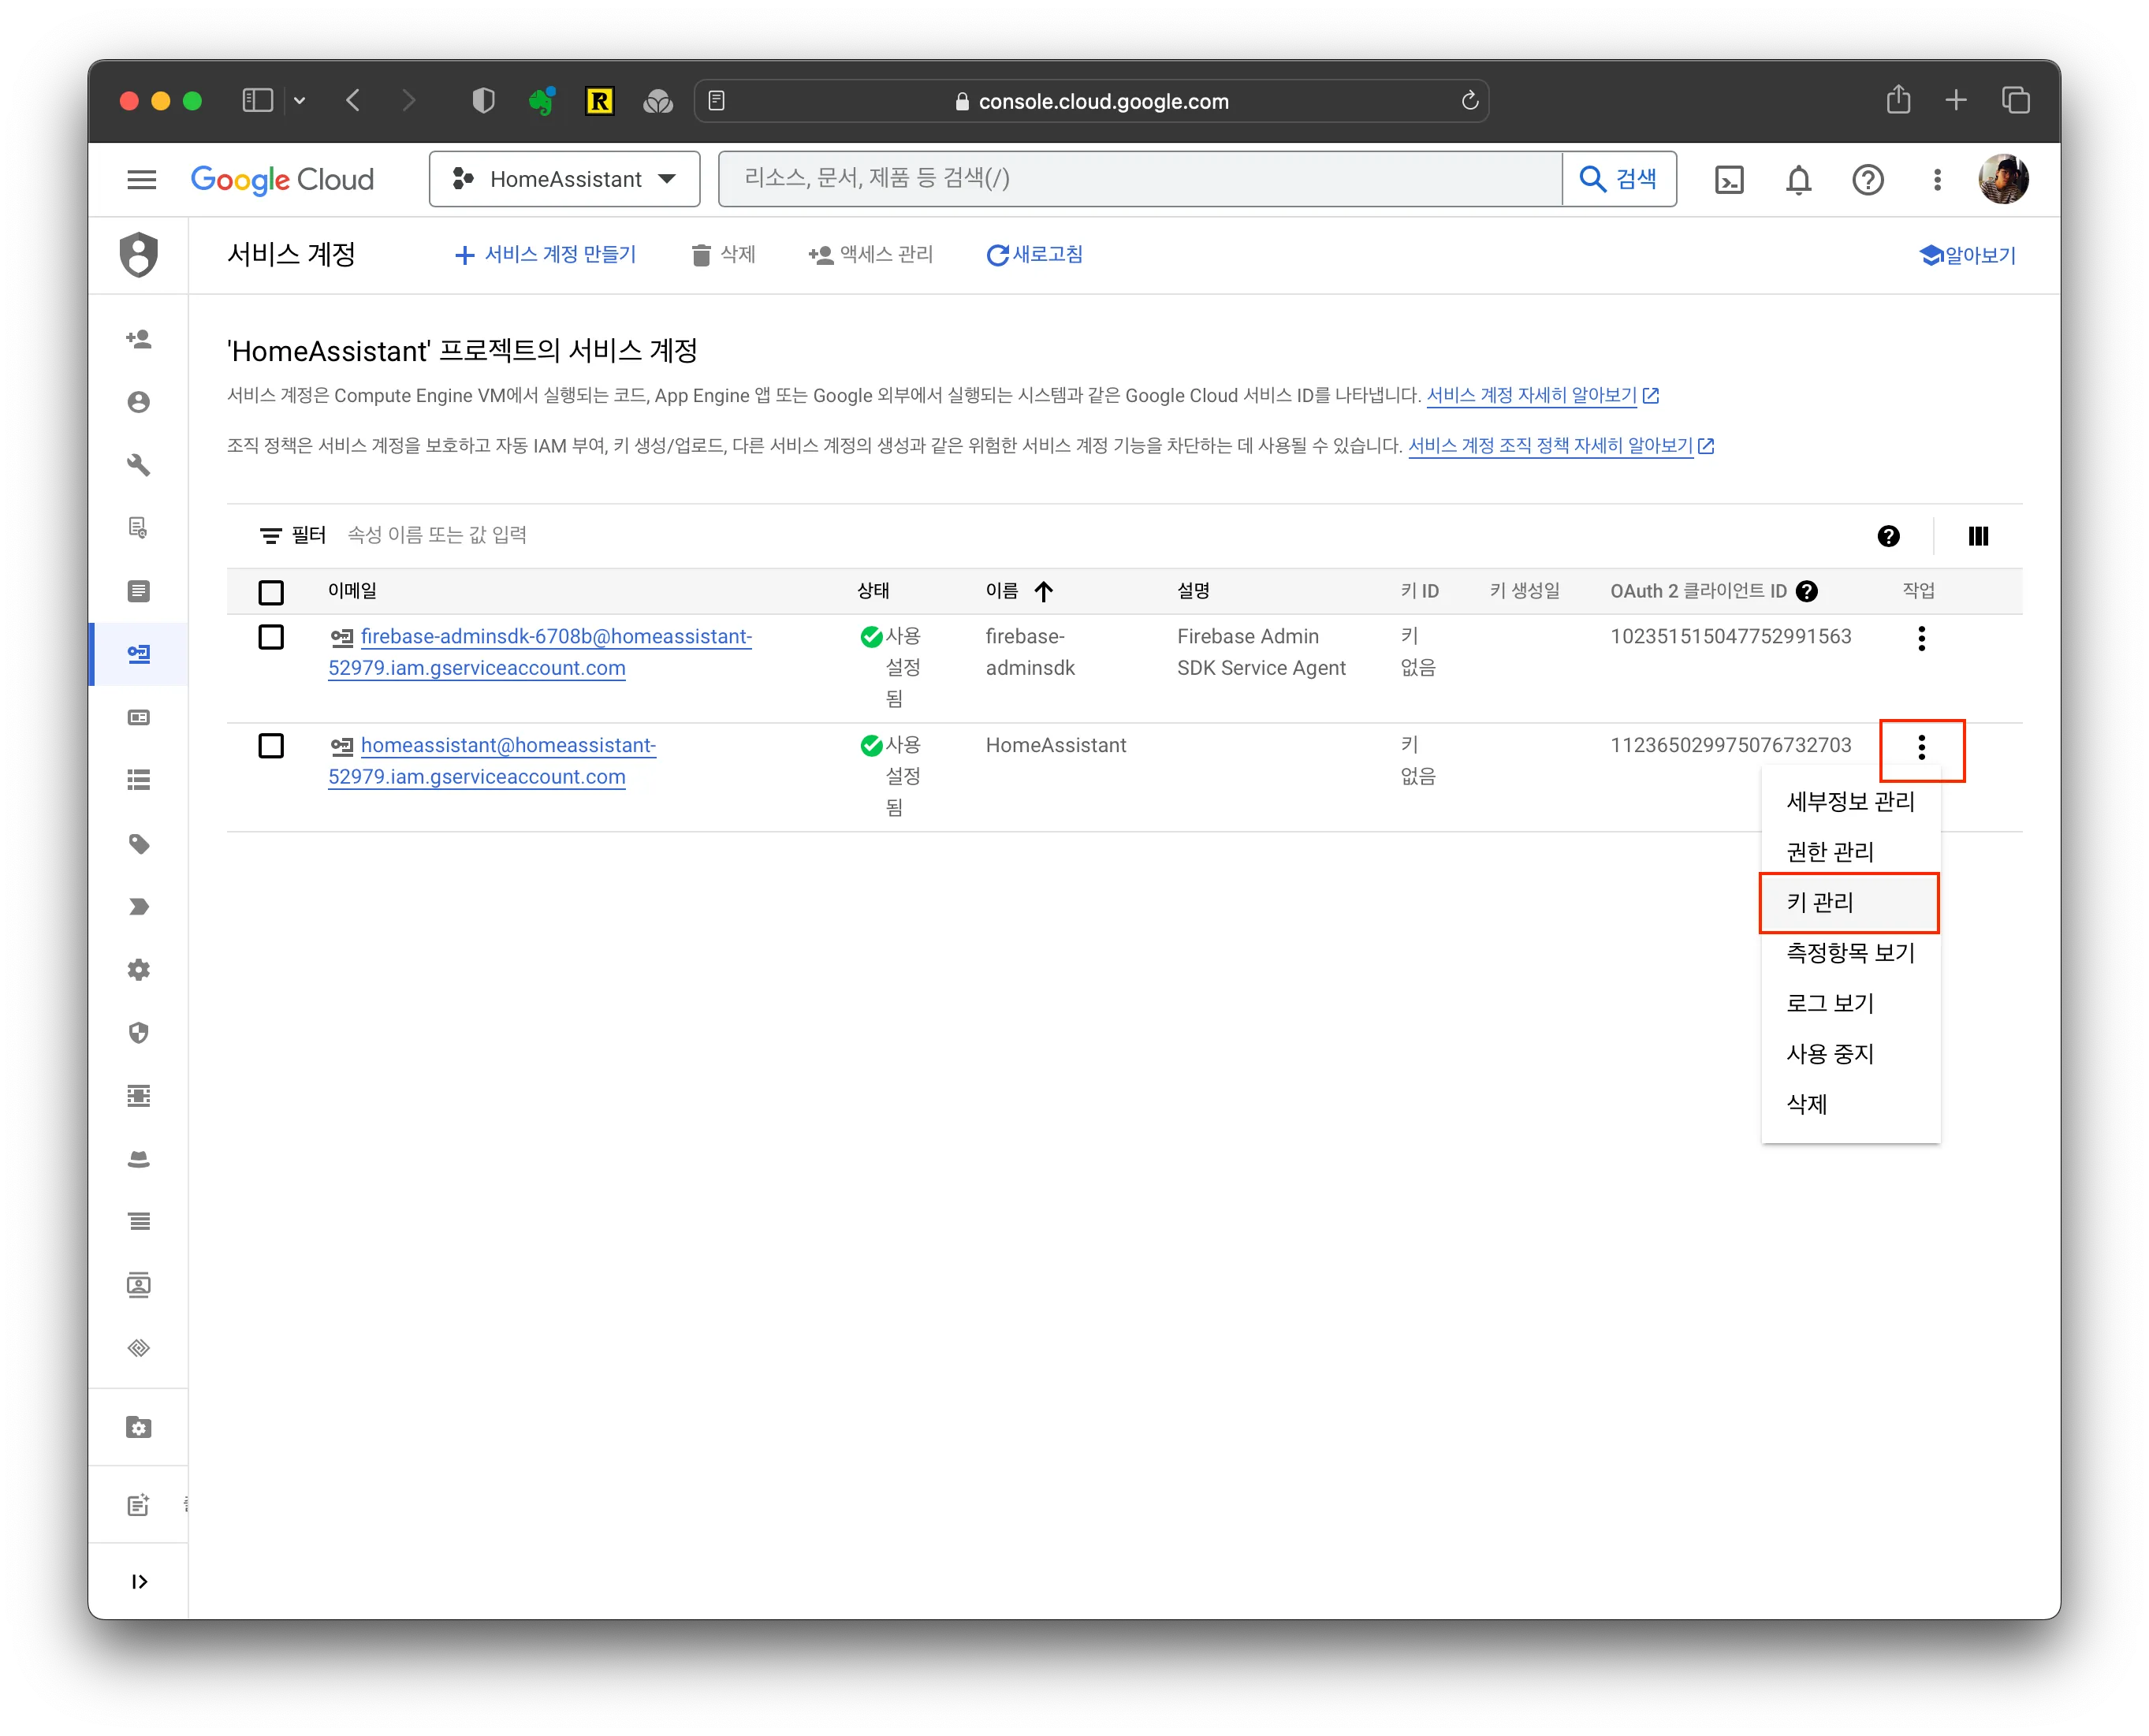Open the top bar three-dot settings menu
This screenshot has height=1736, width=2149.
(x=1937, y=179)
